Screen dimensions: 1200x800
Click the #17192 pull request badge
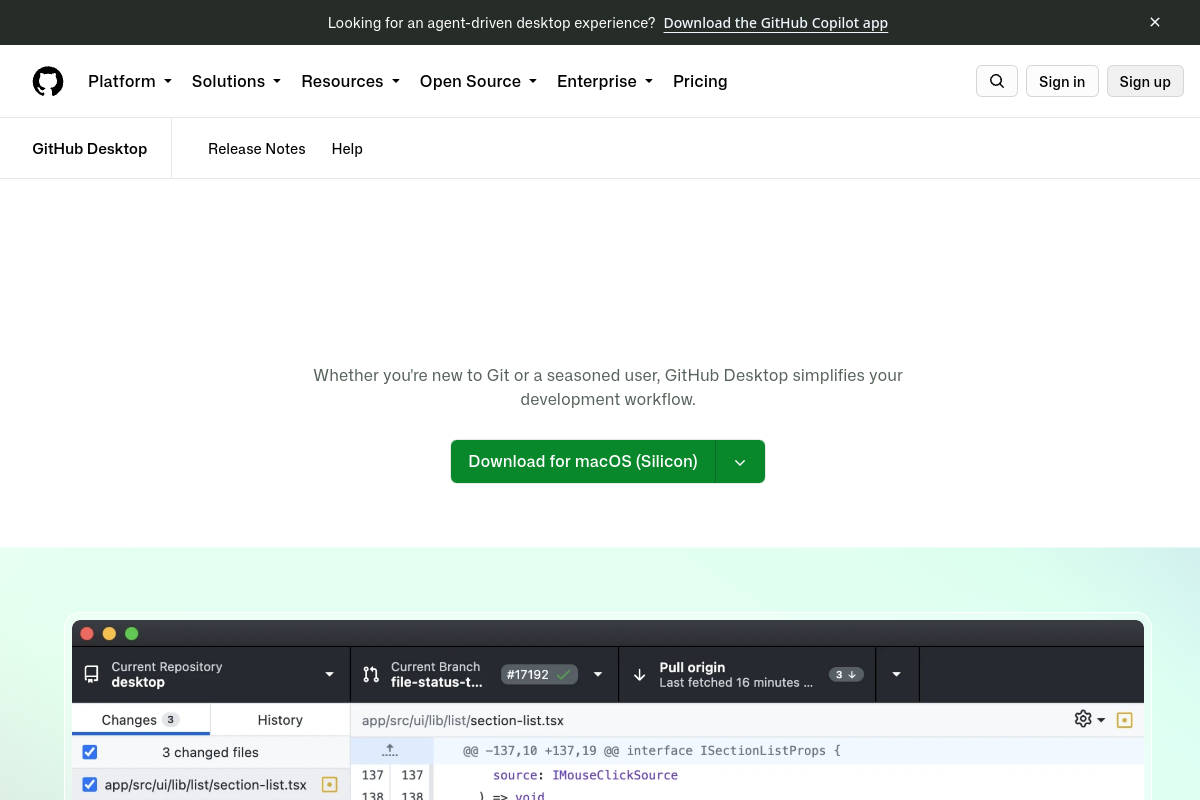(540, 674)
